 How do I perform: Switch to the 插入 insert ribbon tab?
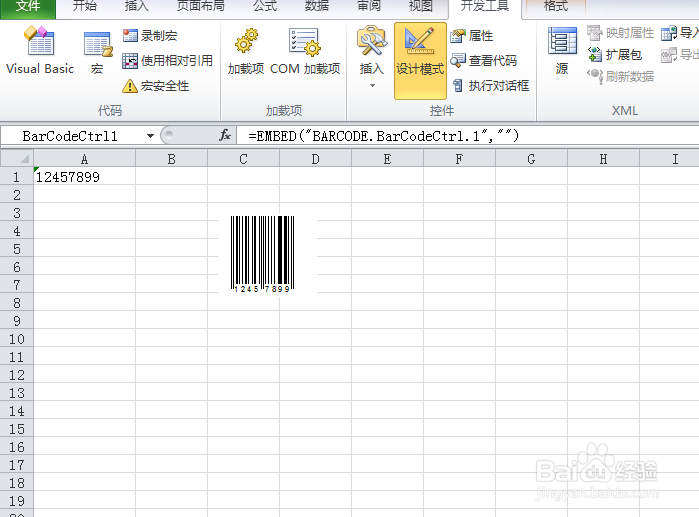(136, 6)
